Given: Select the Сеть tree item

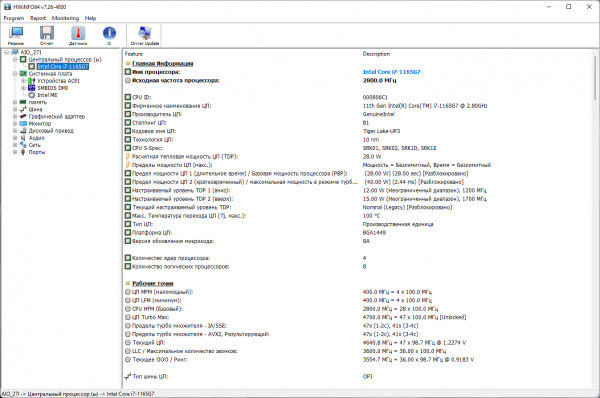Looking at the screenshot, I should pos(34,145).
